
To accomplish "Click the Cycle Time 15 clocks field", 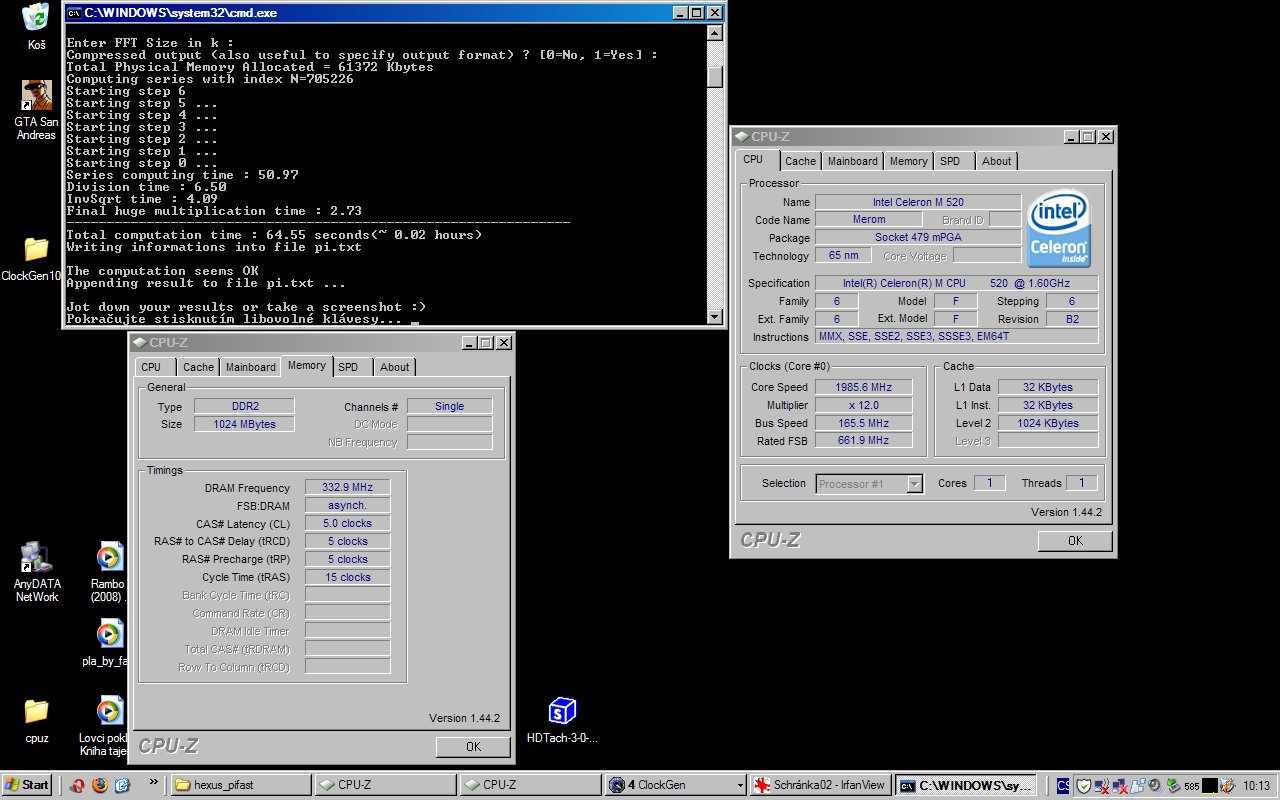I will (347, 577).
